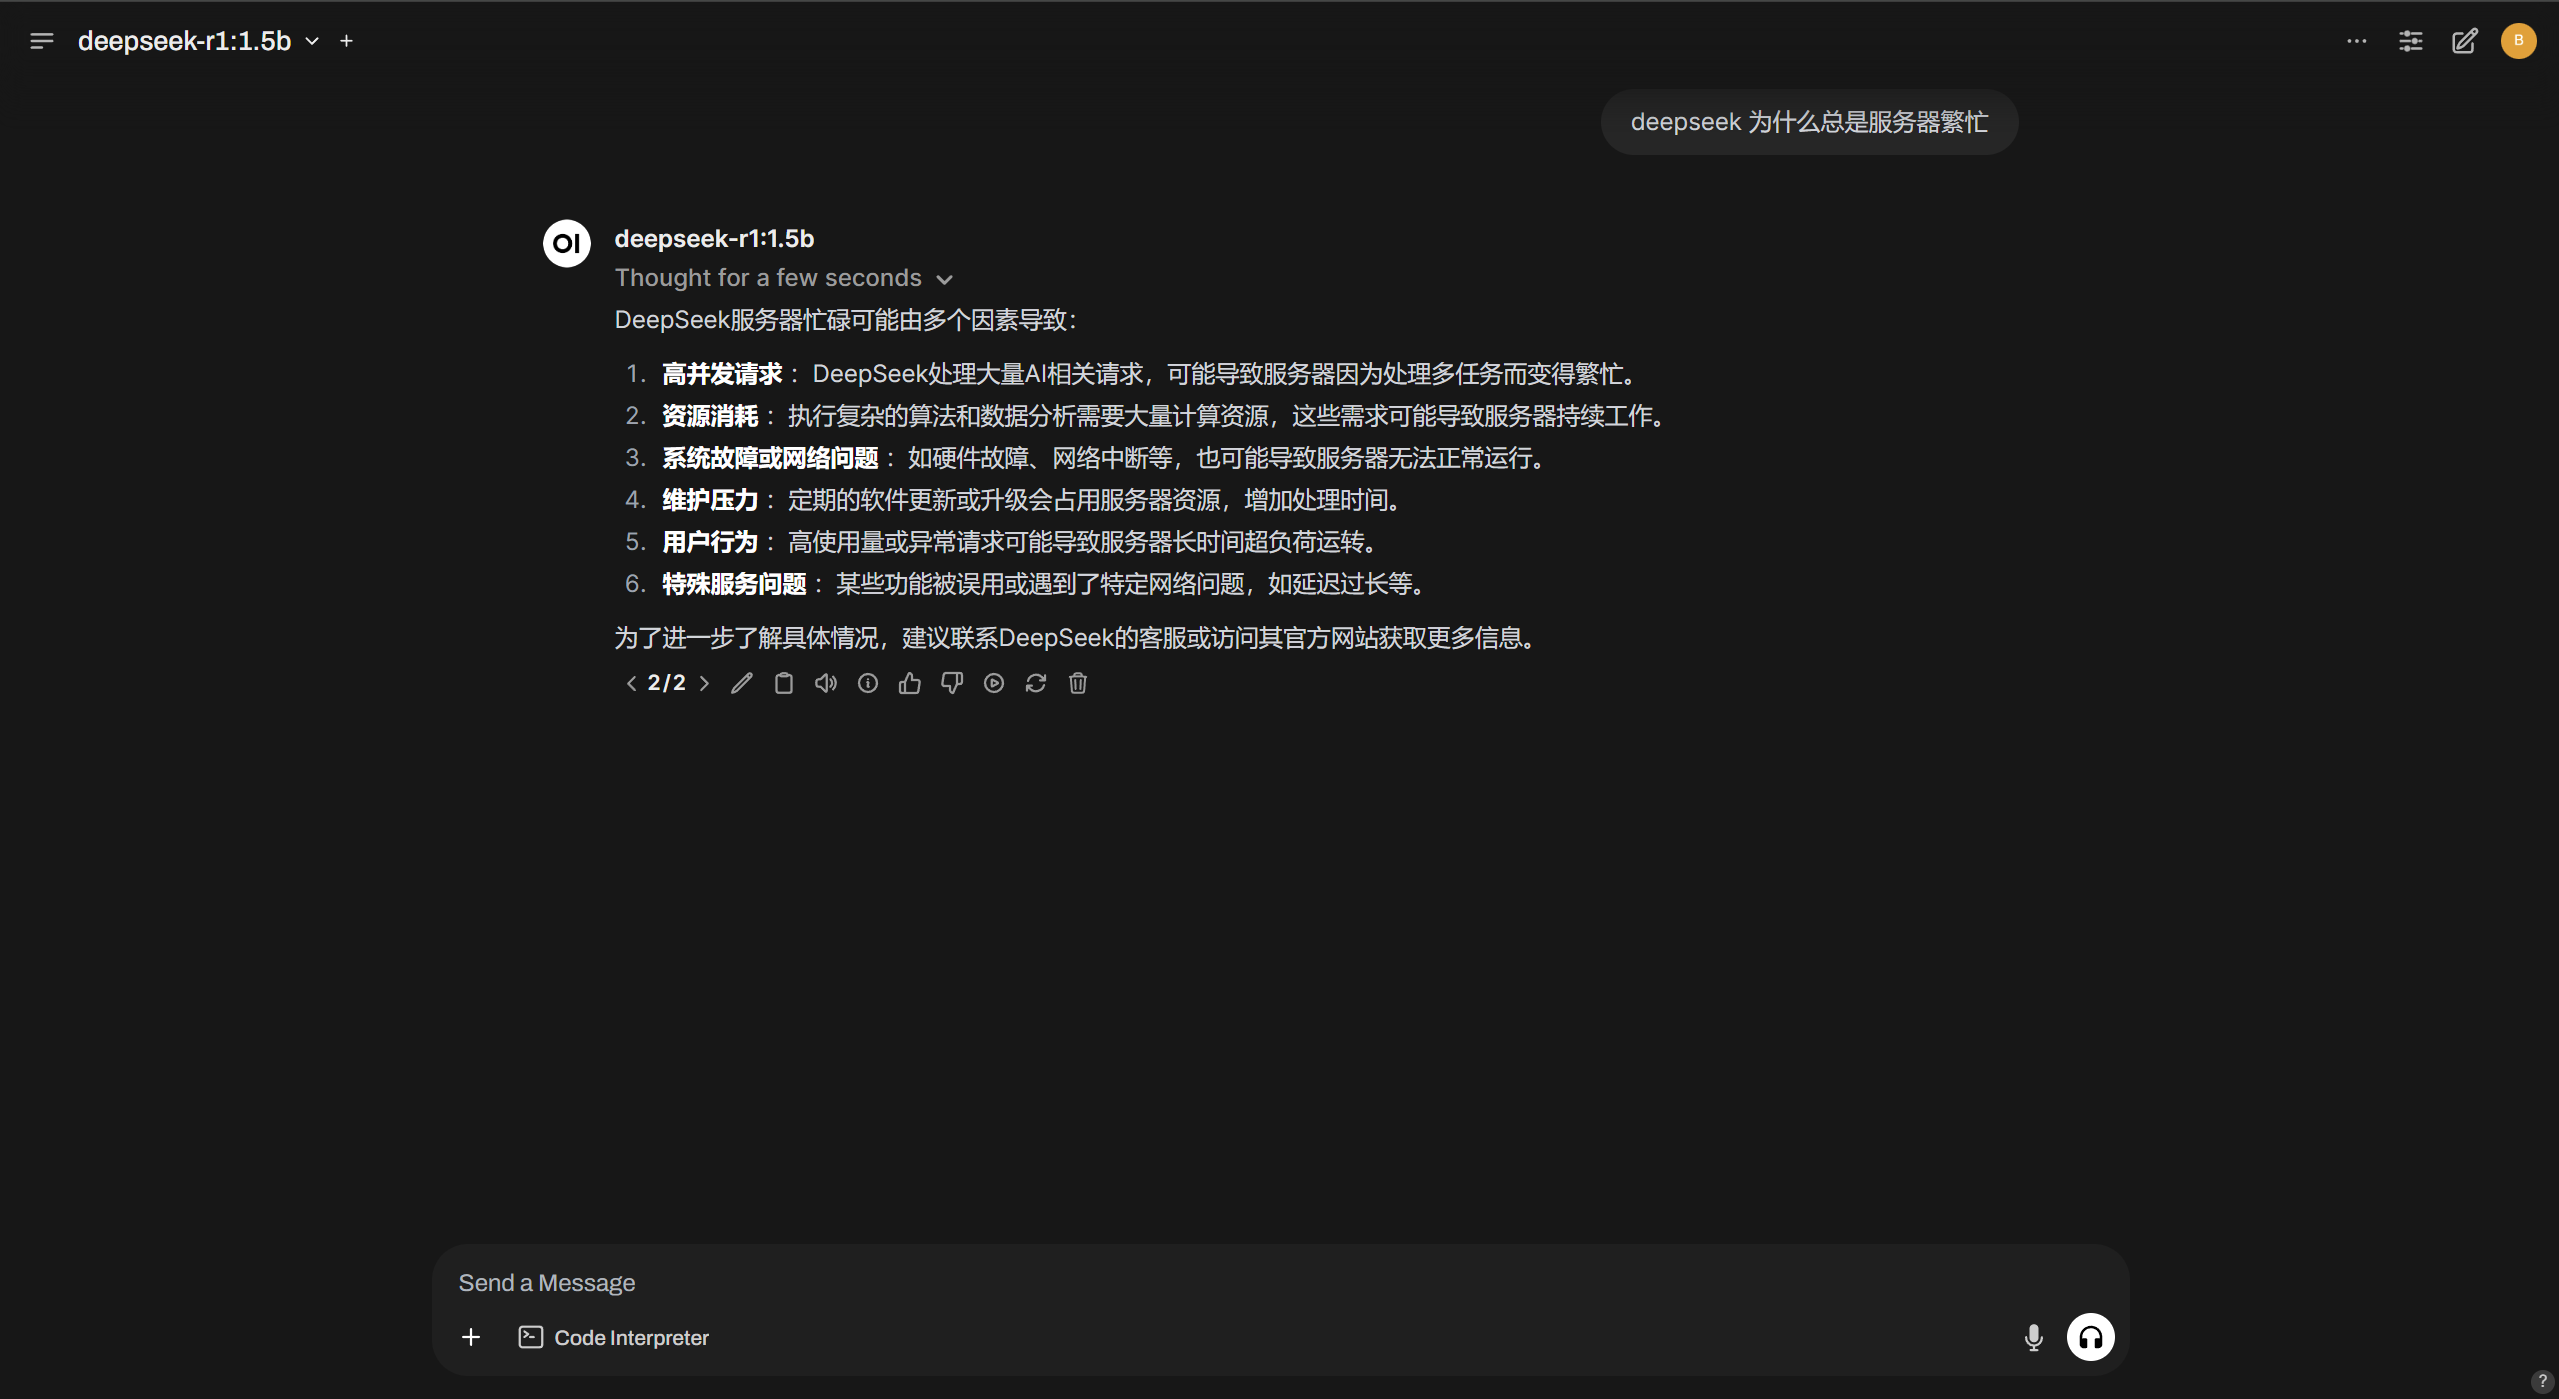Give thumbs down to the response
2559x1399 pixels.
pos(952,683)
